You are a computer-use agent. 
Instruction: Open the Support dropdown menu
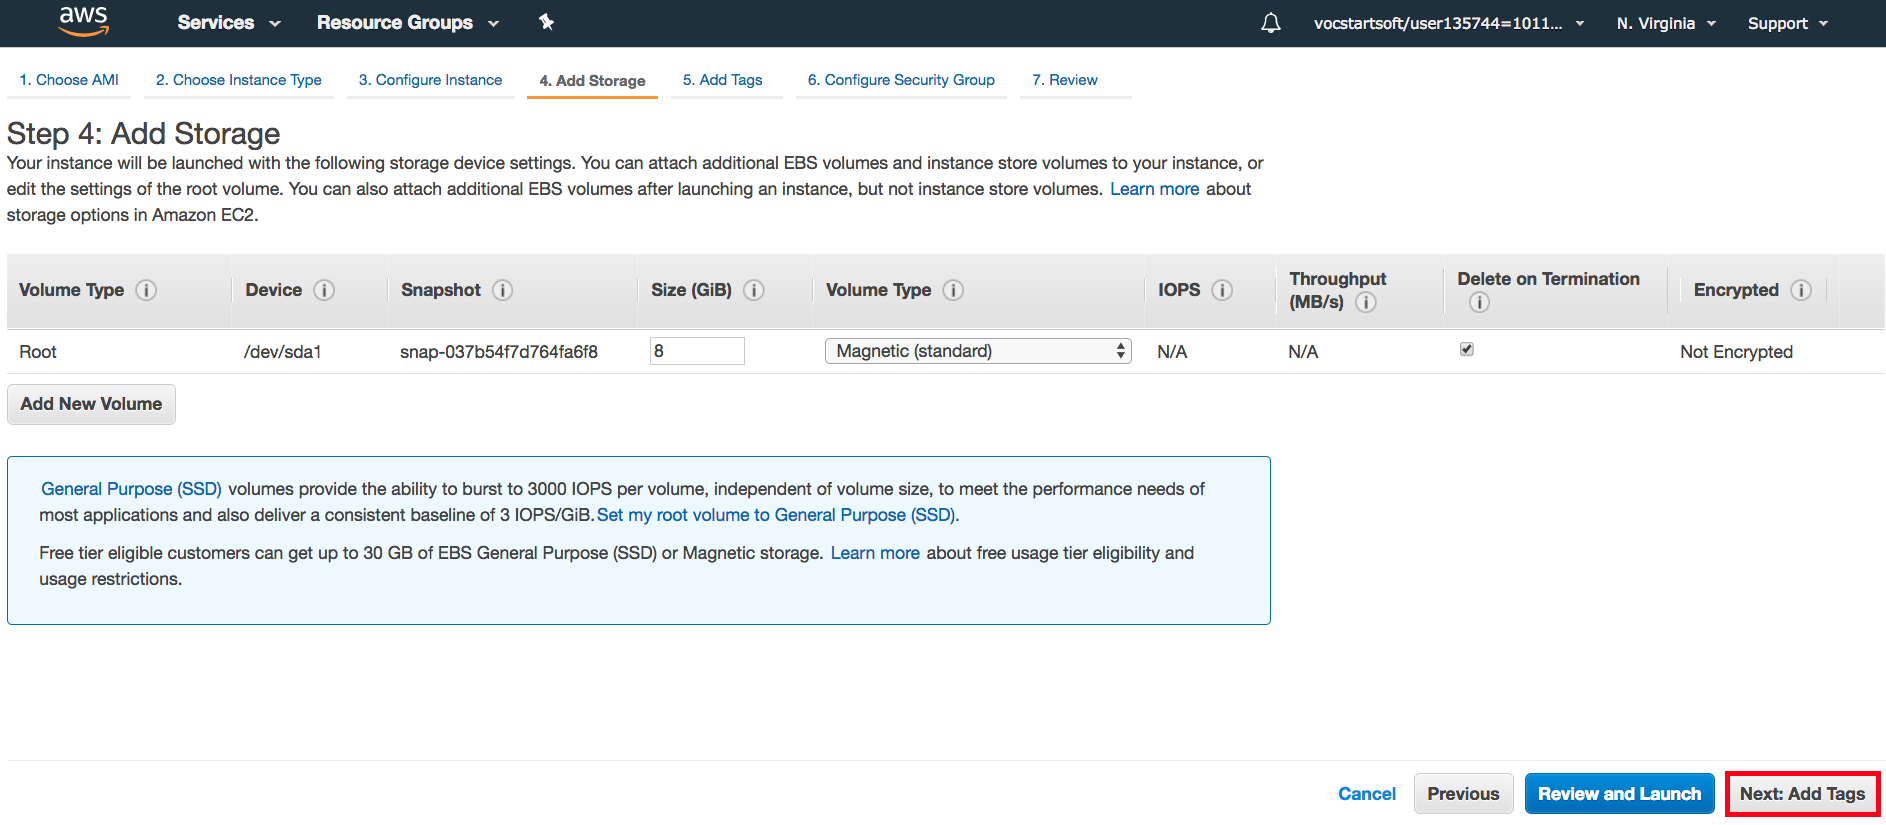click(x=1788, y=23)
